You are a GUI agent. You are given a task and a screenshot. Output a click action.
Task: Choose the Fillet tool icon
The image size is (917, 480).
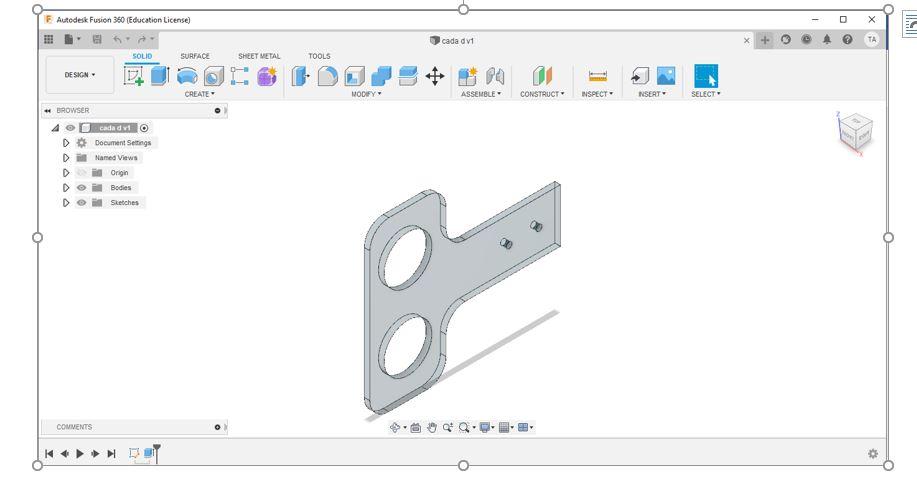[x=328, y=76]
